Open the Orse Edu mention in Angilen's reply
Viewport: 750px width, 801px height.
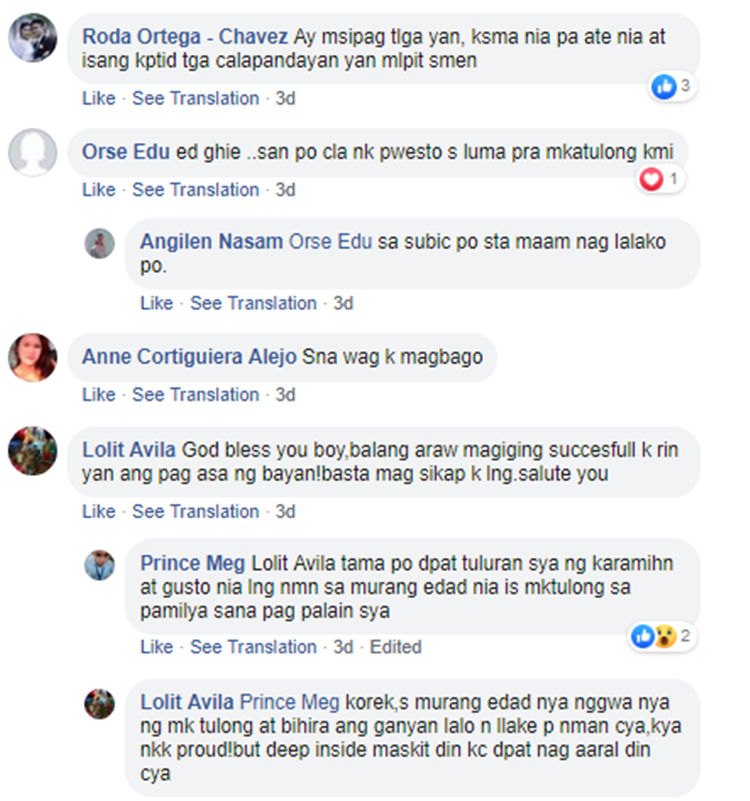click(331, 241)
